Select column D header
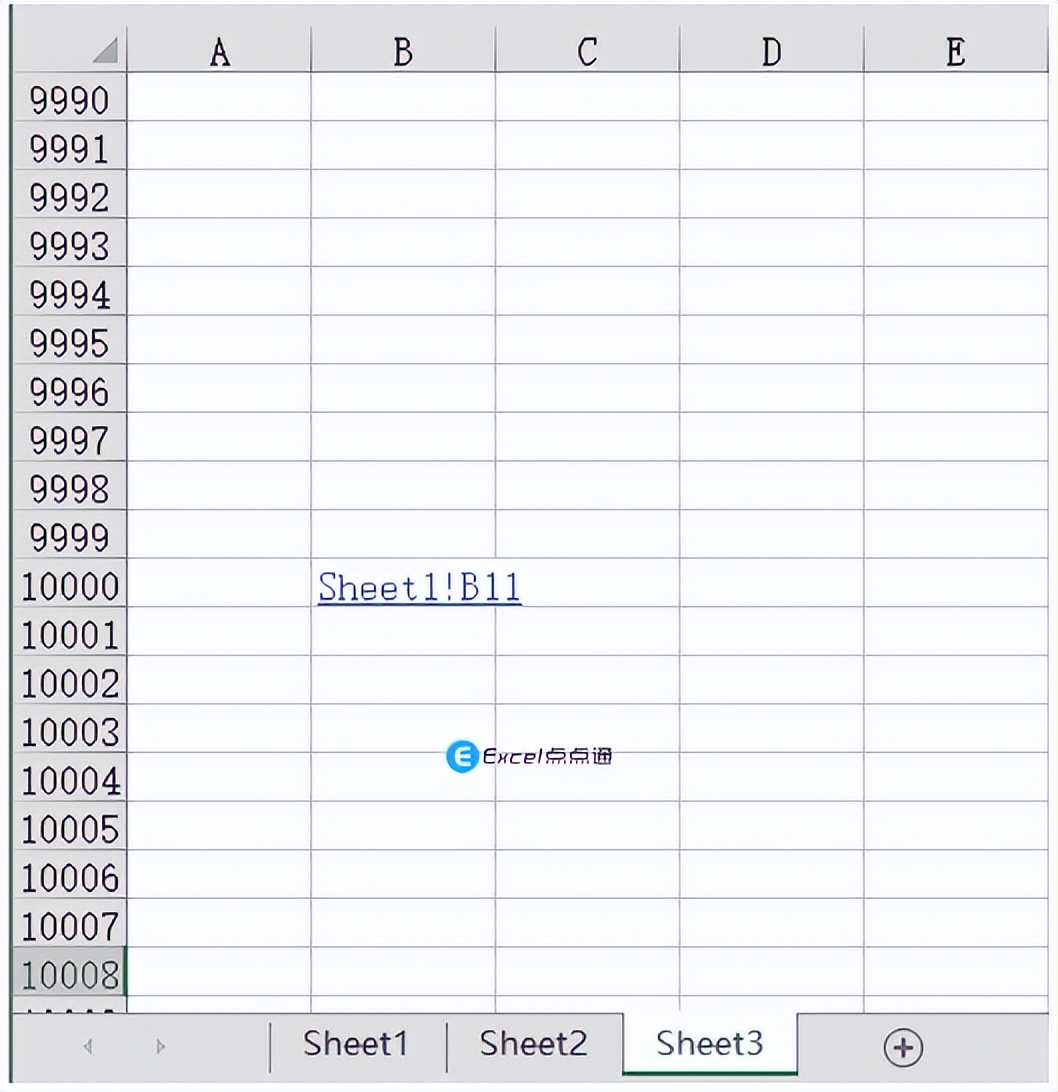 771,51
